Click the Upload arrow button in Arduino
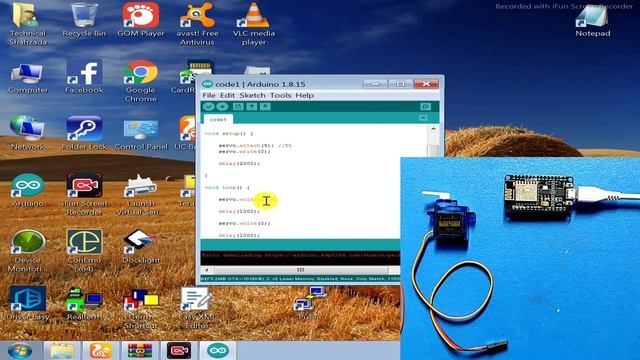This screenshot has height=360, width=640. (222, 107)
